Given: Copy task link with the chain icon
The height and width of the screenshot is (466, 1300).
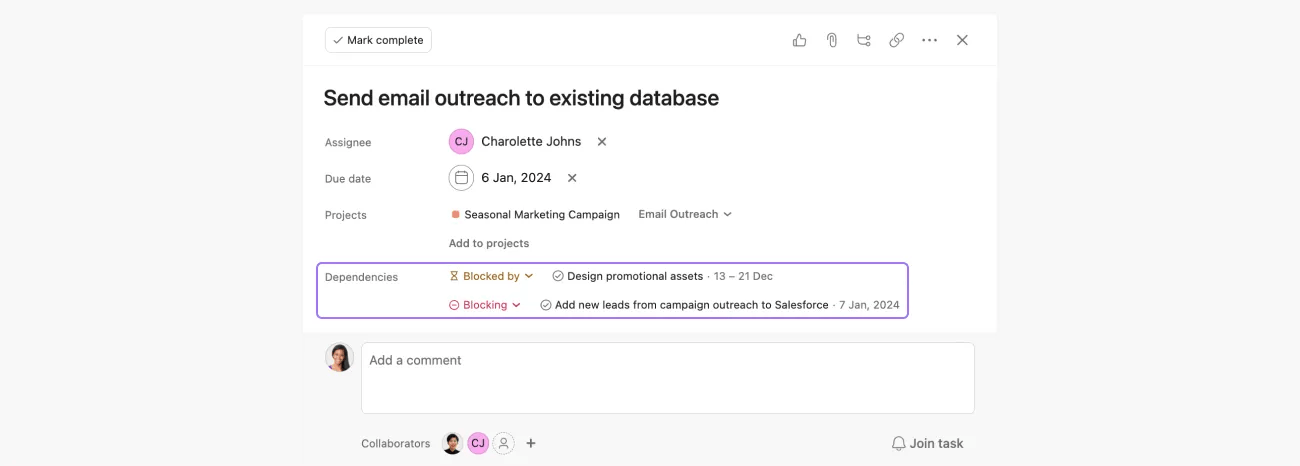Looking at the screenshot, I should [897, 40].
